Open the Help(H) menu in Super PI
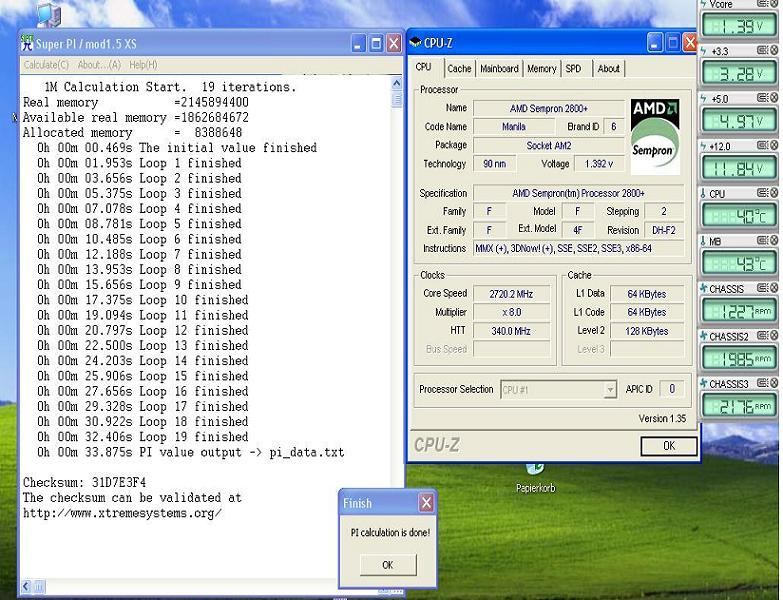The height and width of the screenshot is (600, 783). (x=143, y=65)
